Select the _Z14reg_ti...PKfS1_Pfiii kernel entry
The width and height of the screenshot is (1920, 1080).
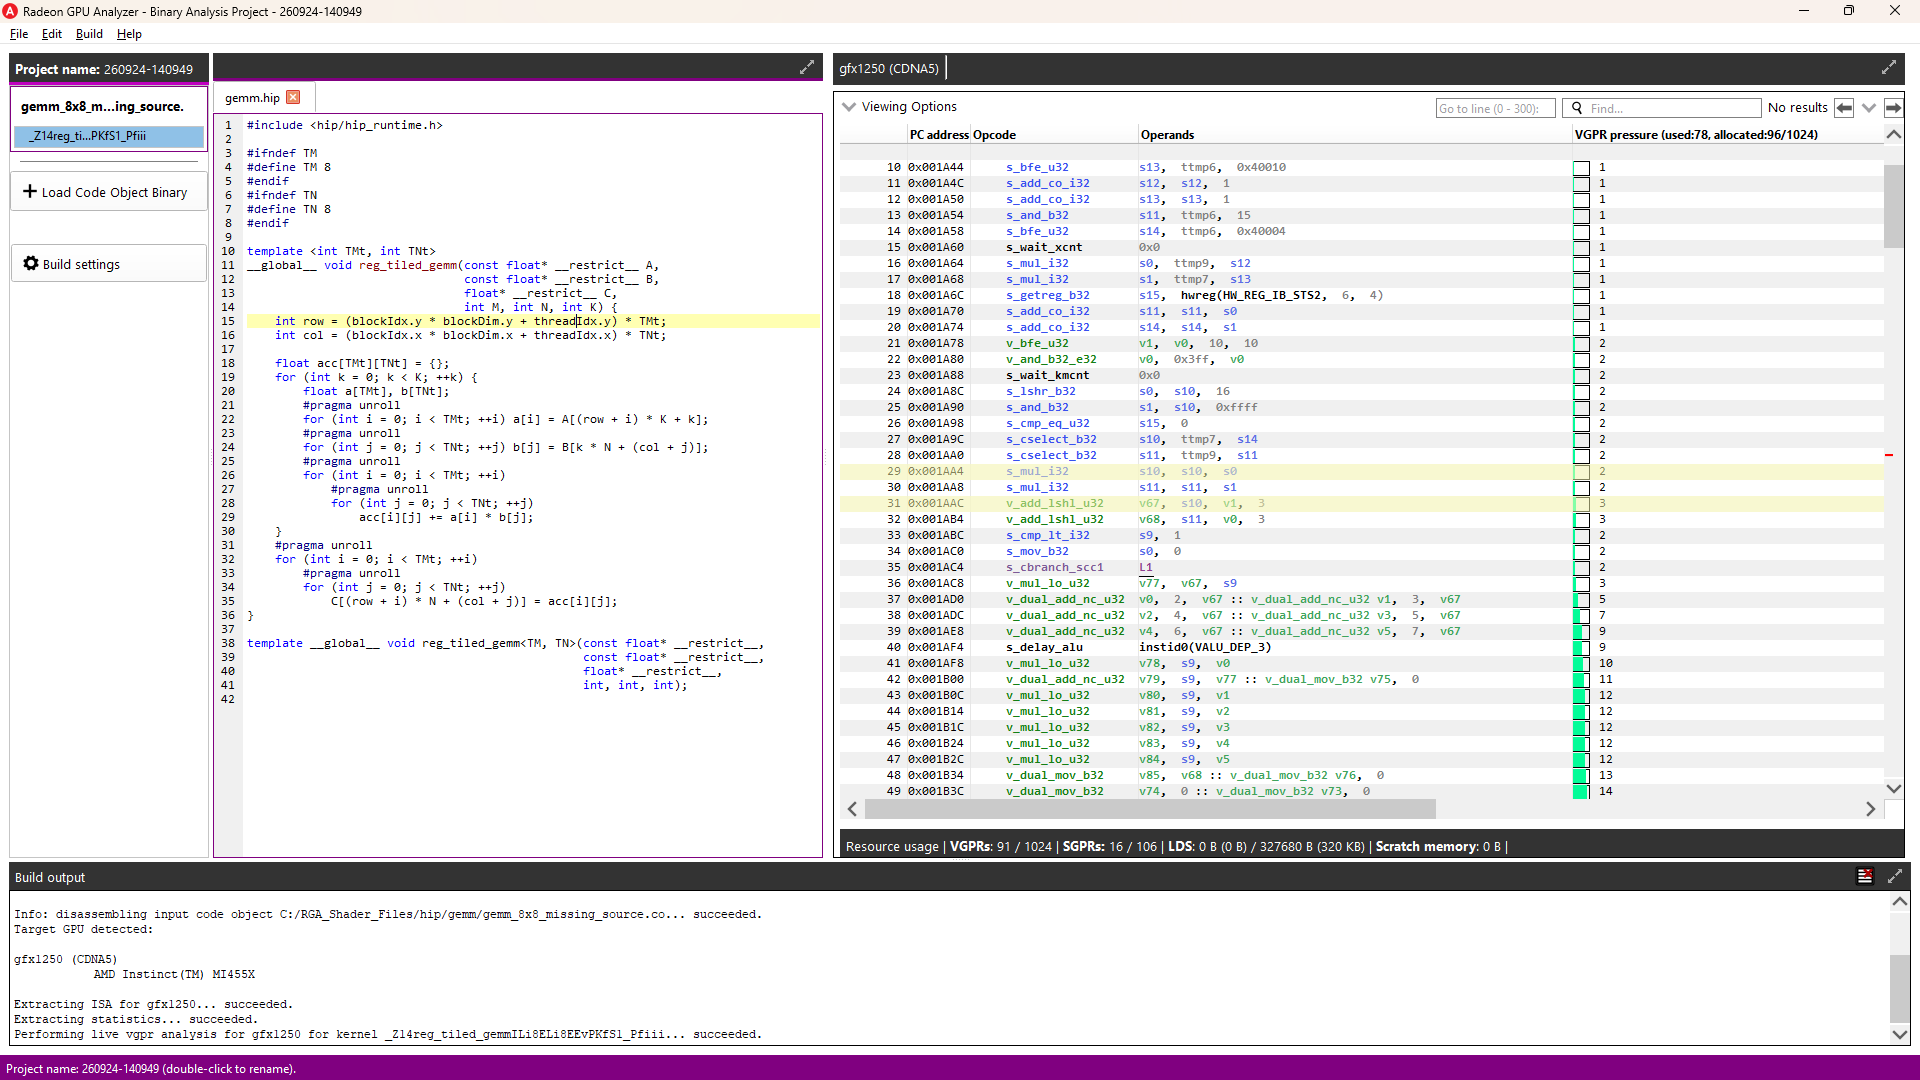point(108,135)
